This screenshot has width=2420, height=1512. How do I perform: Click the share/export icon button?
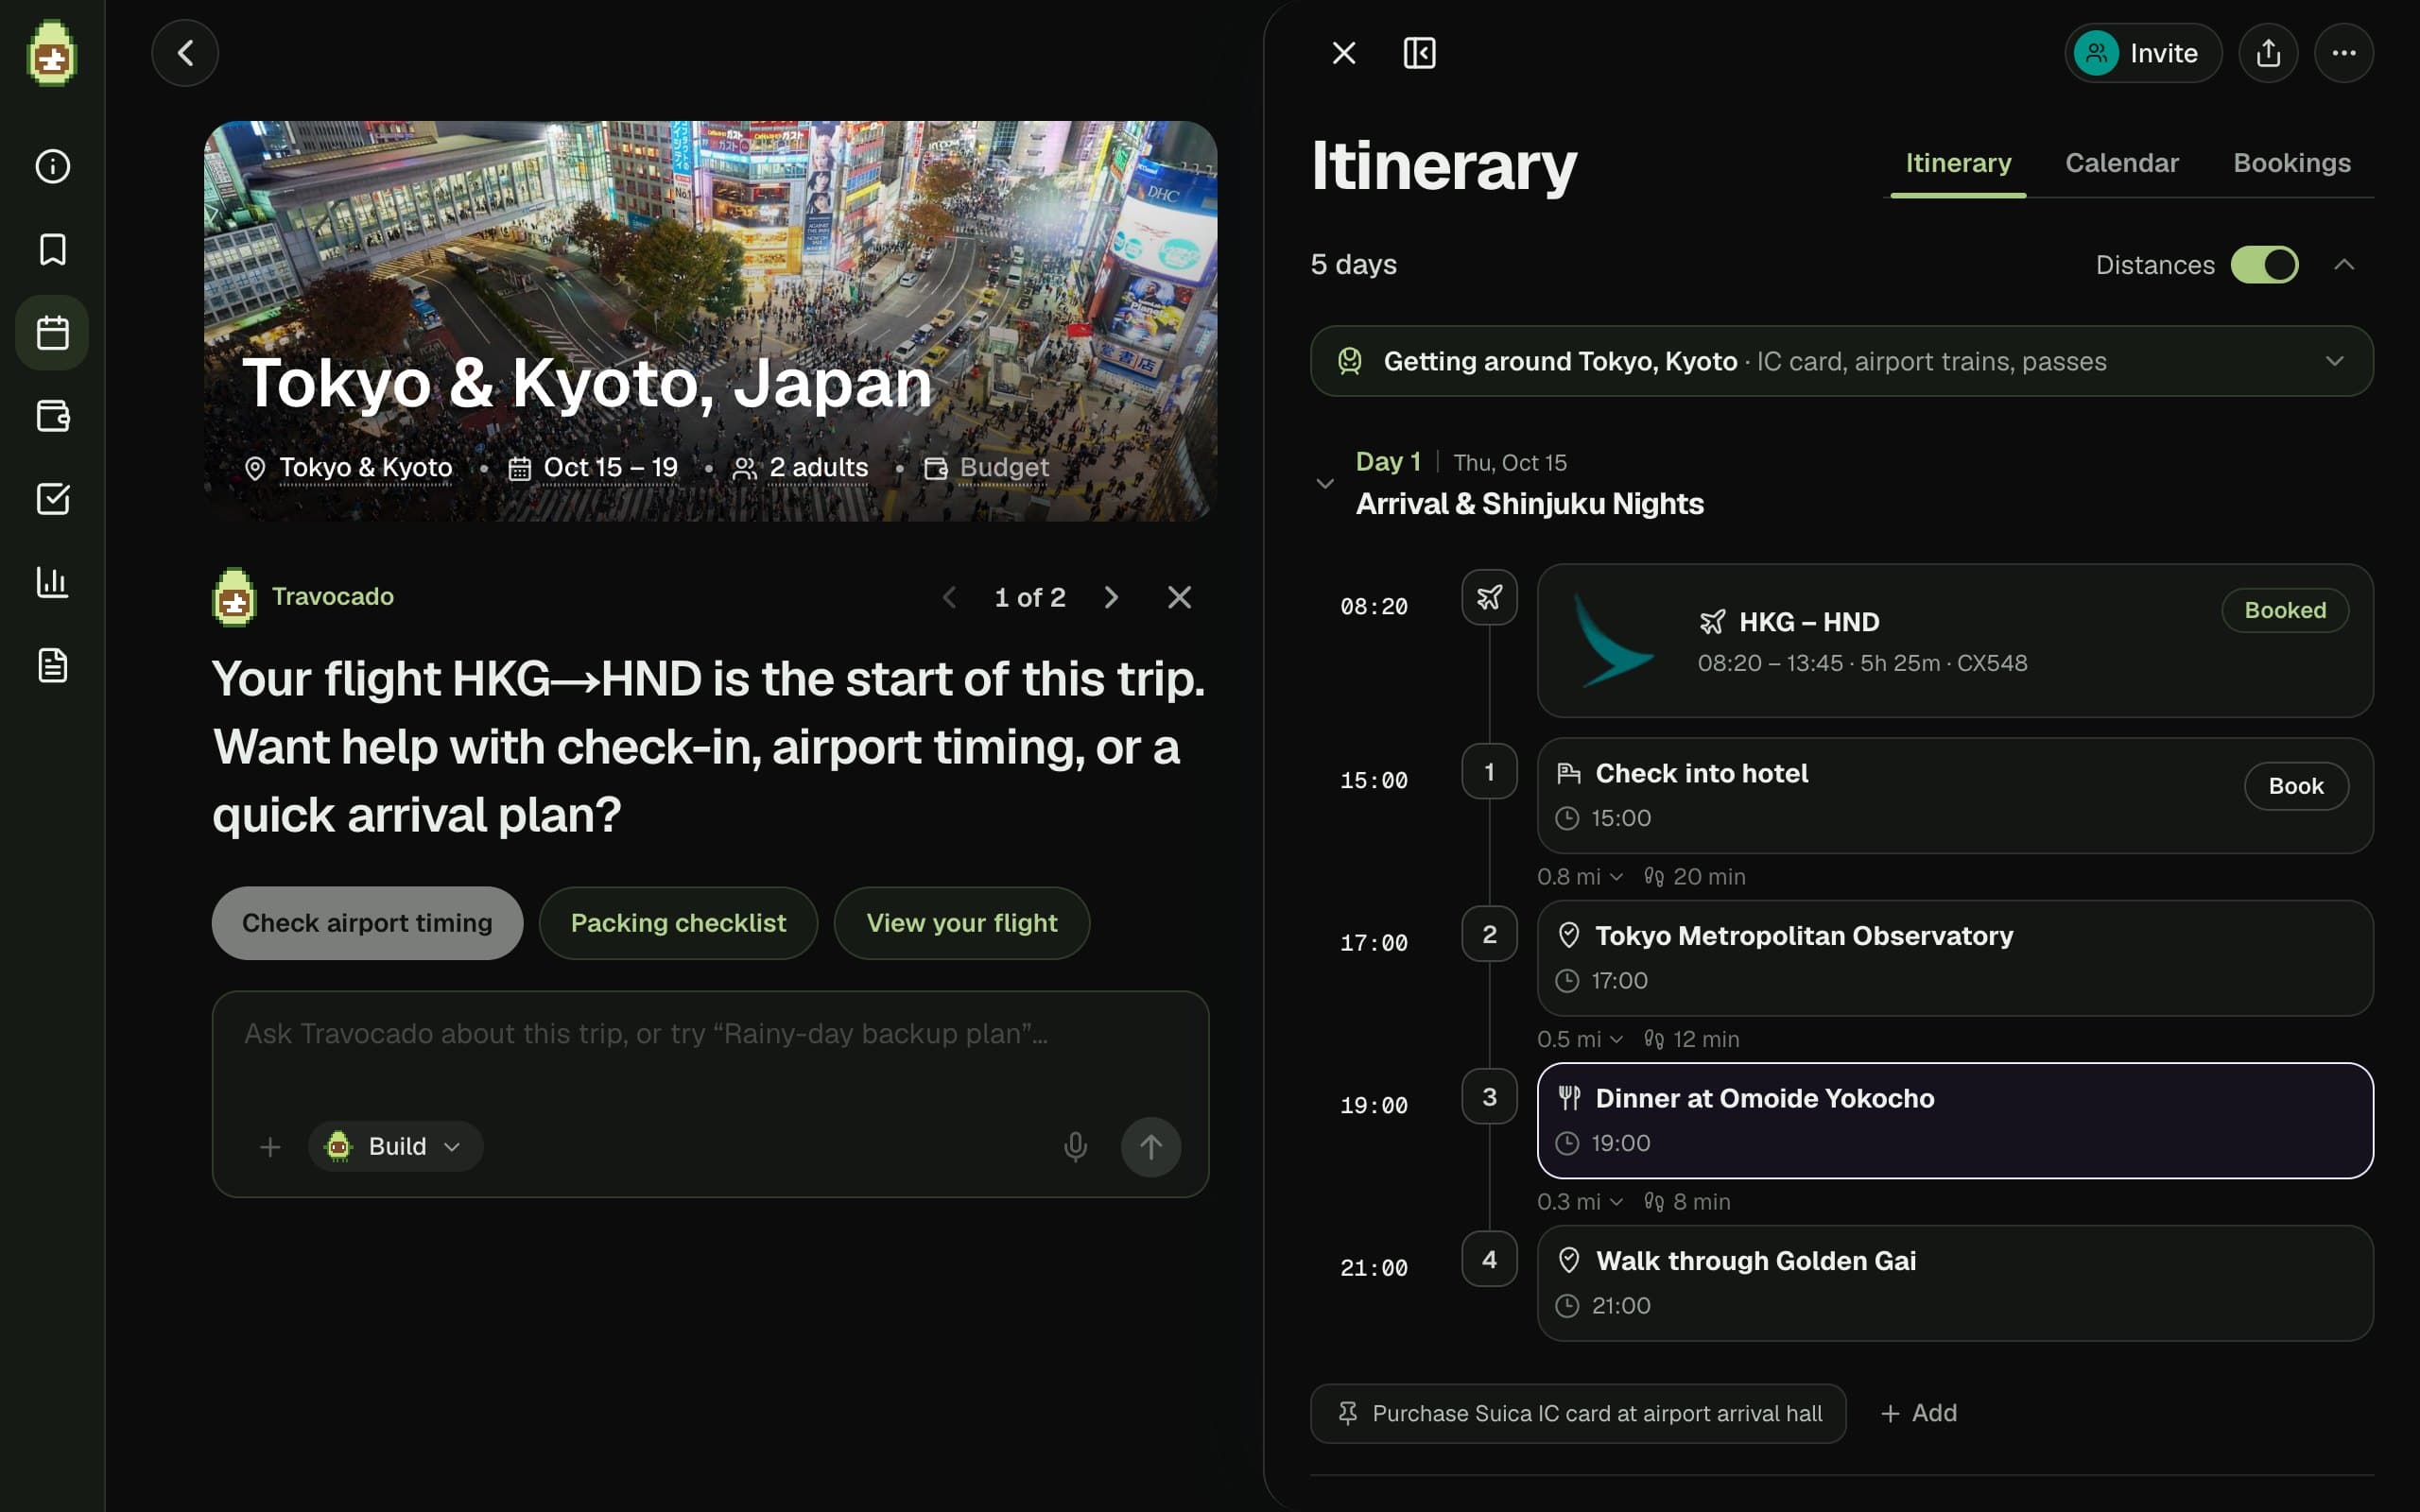(2268, 53)
